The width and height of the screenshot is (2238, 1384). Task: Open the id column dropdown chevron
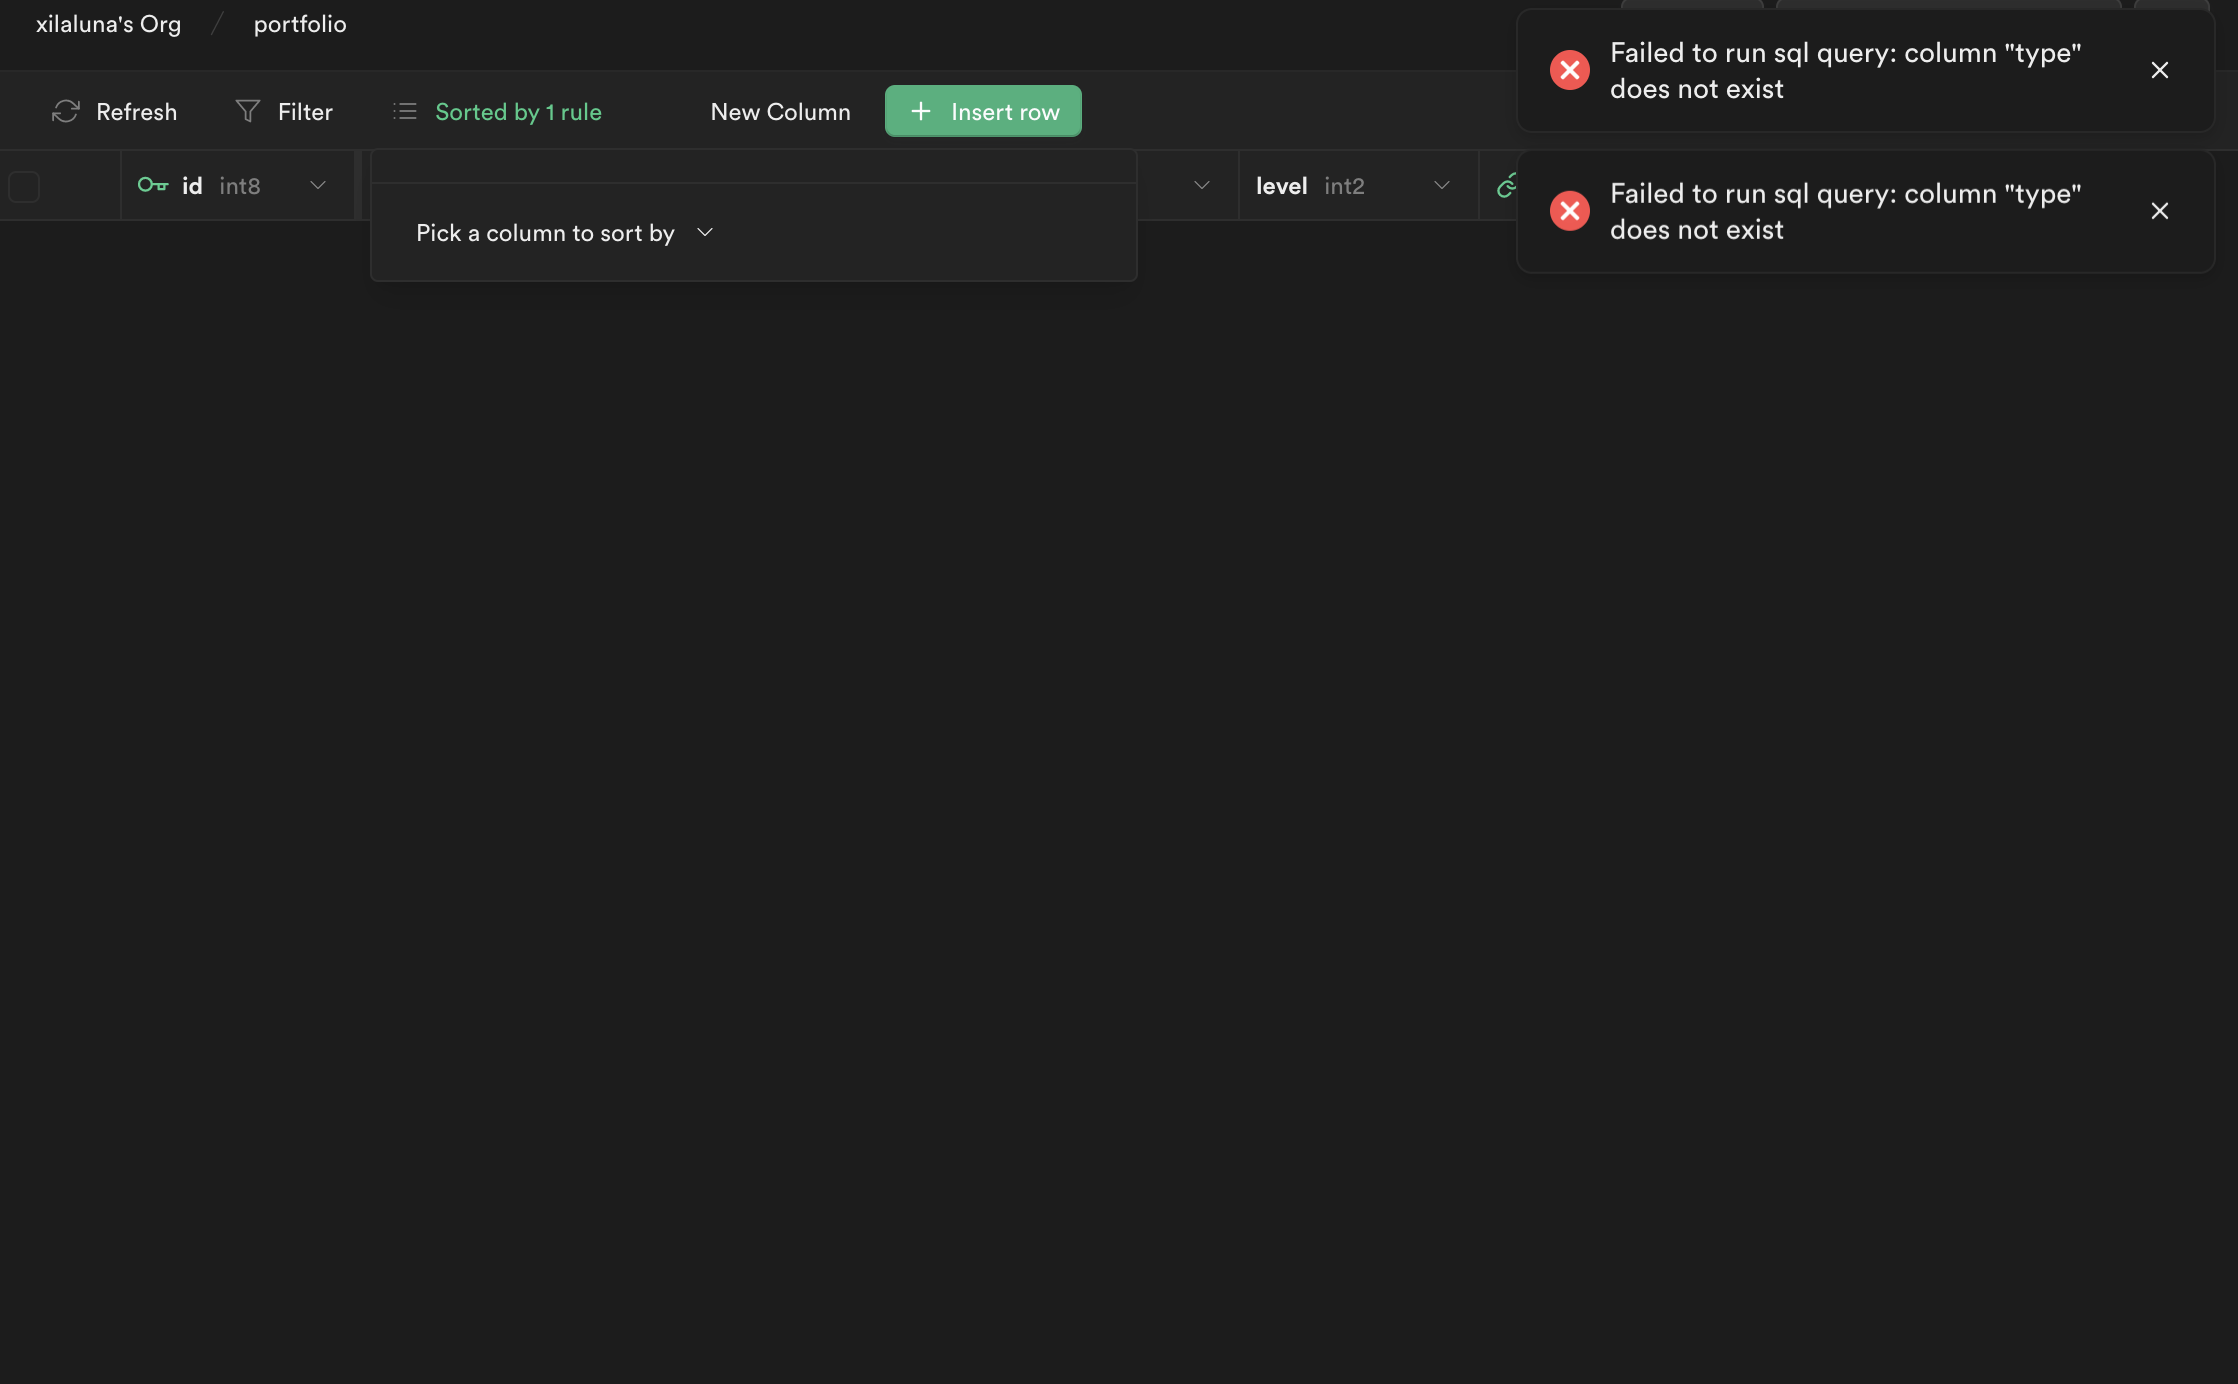pos(318,185)
